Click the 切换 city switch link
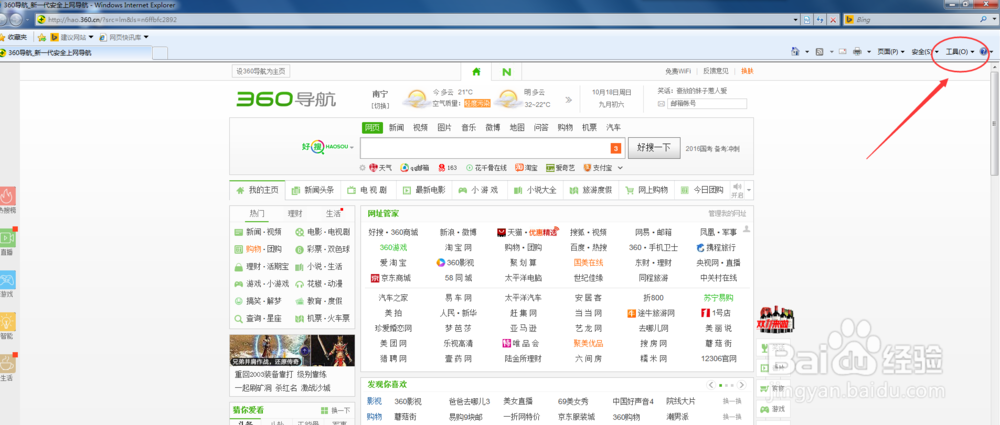 pos(380,105)
